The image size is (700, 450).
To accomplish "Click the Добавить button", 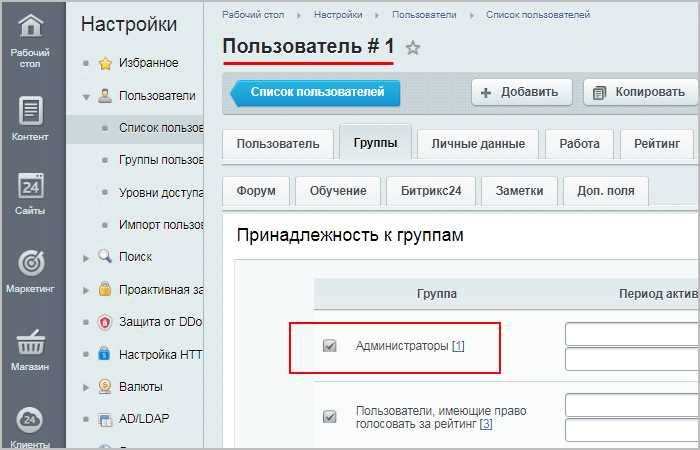I will pos(522,92).
